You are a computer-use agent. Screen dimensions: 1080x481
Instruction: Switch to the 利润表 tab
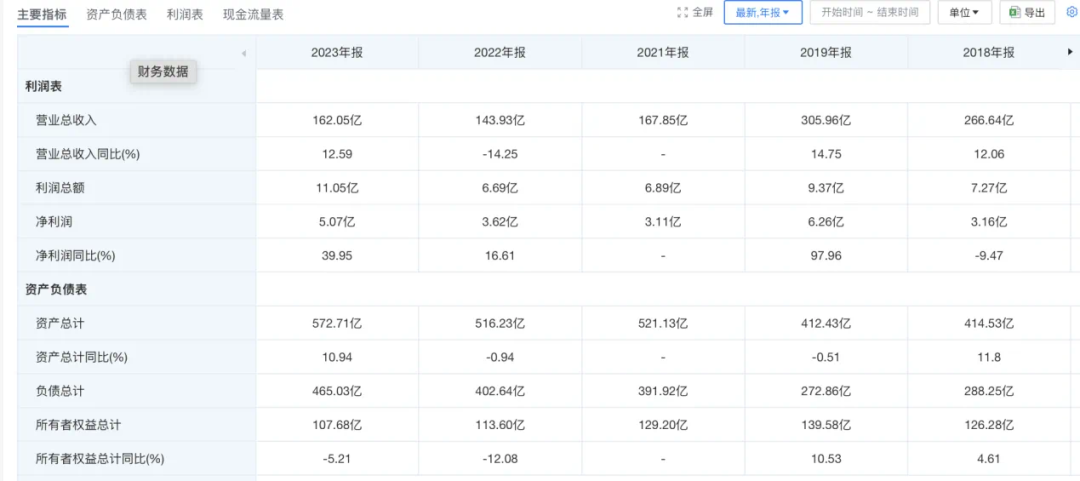[184, 14]
